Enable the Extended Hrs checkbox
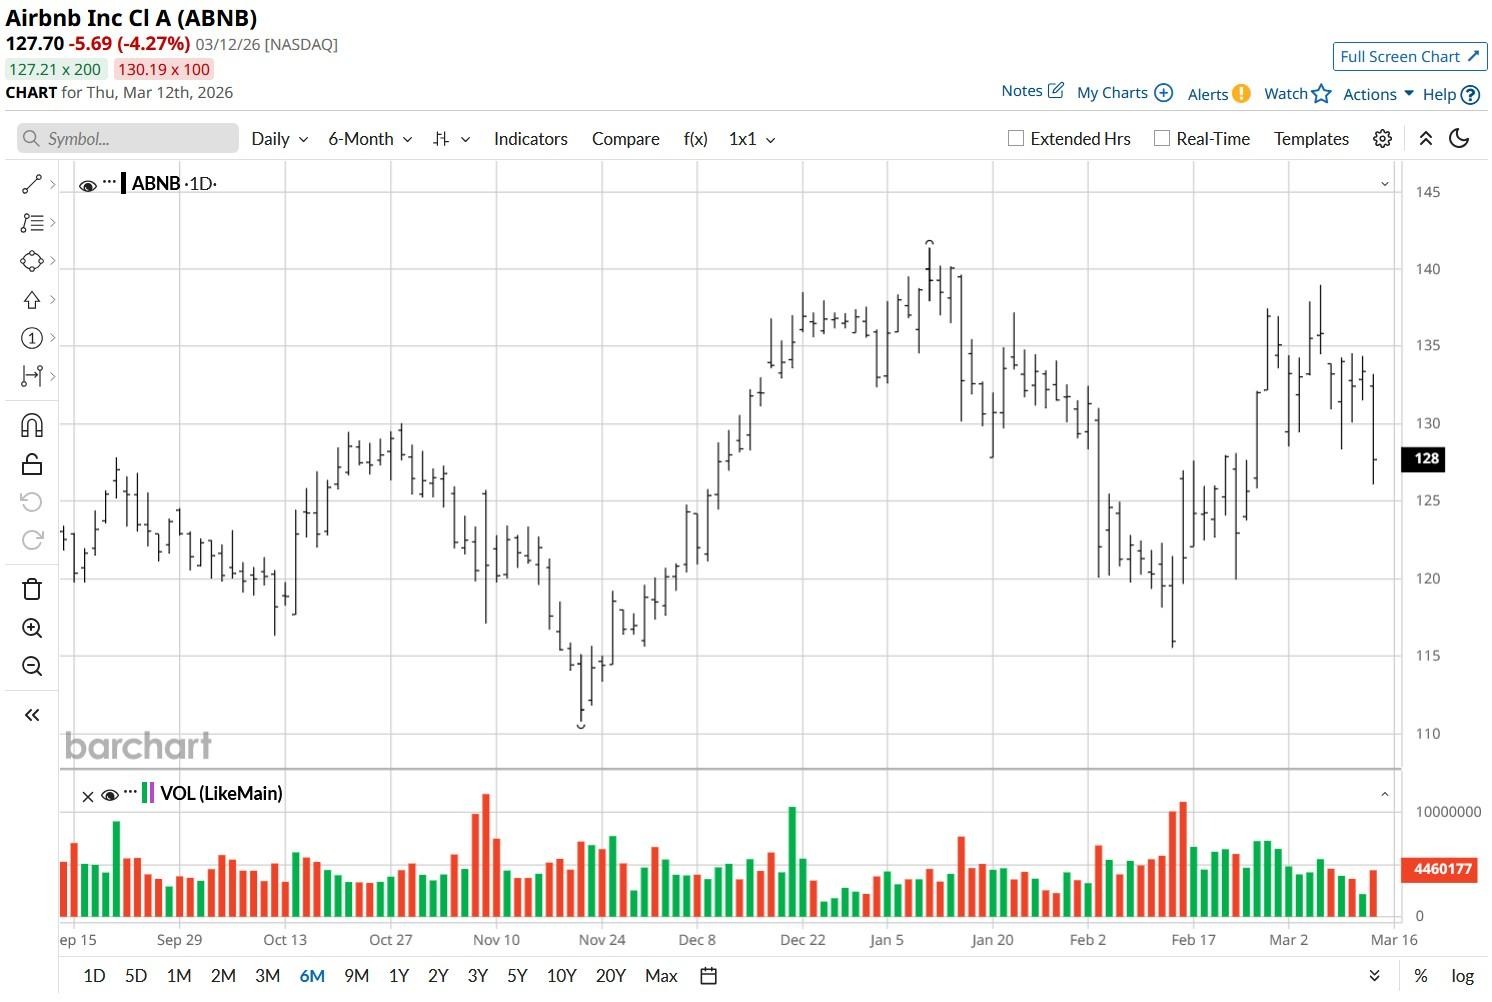 tap(1016, 139)
